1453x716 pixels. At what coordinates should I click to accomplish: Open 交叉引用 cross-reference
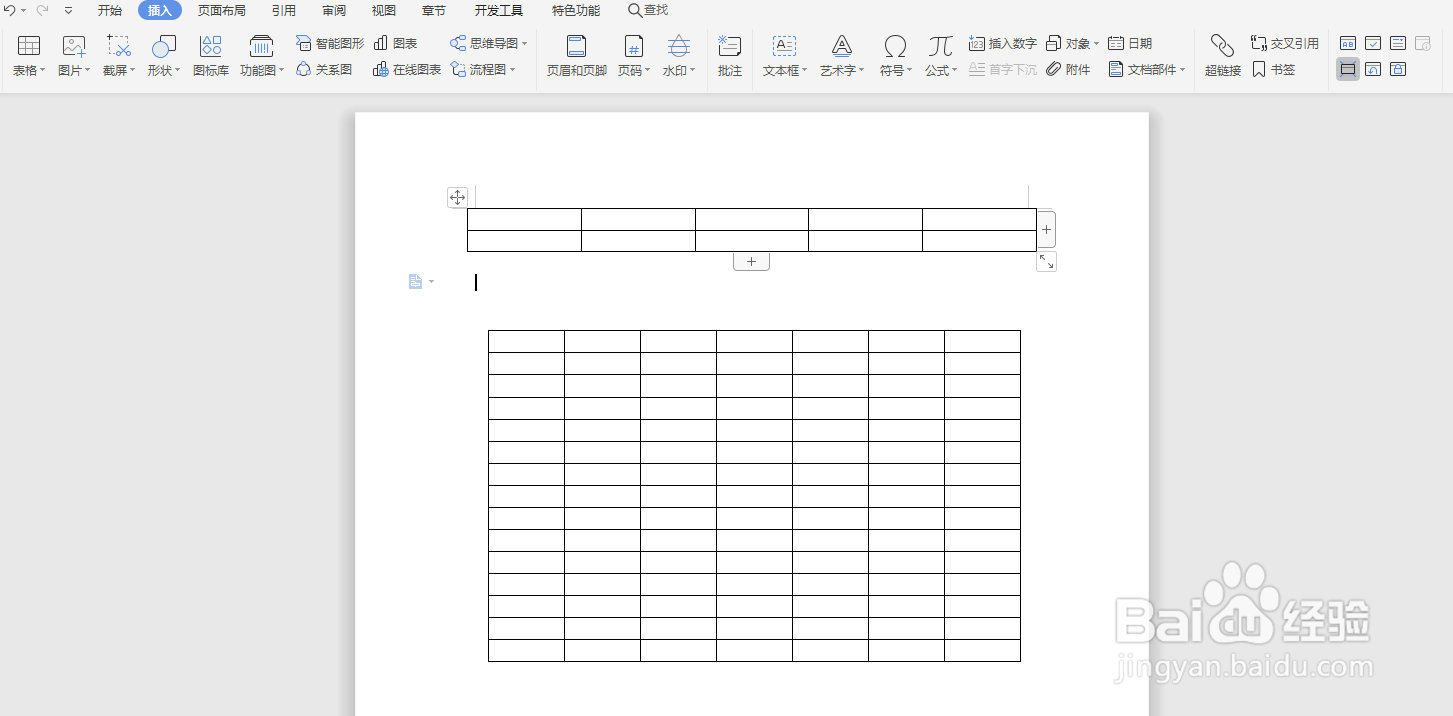pos(1285,44)
